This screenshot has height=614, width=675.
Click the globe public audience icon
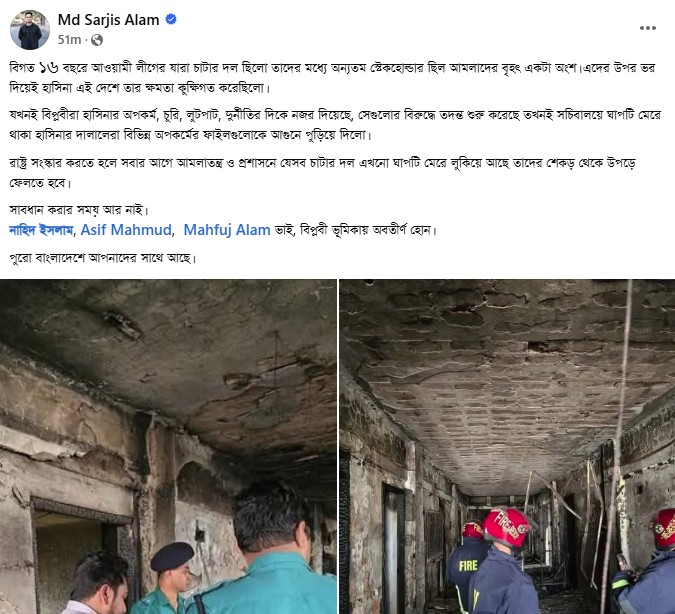point(97,40)
